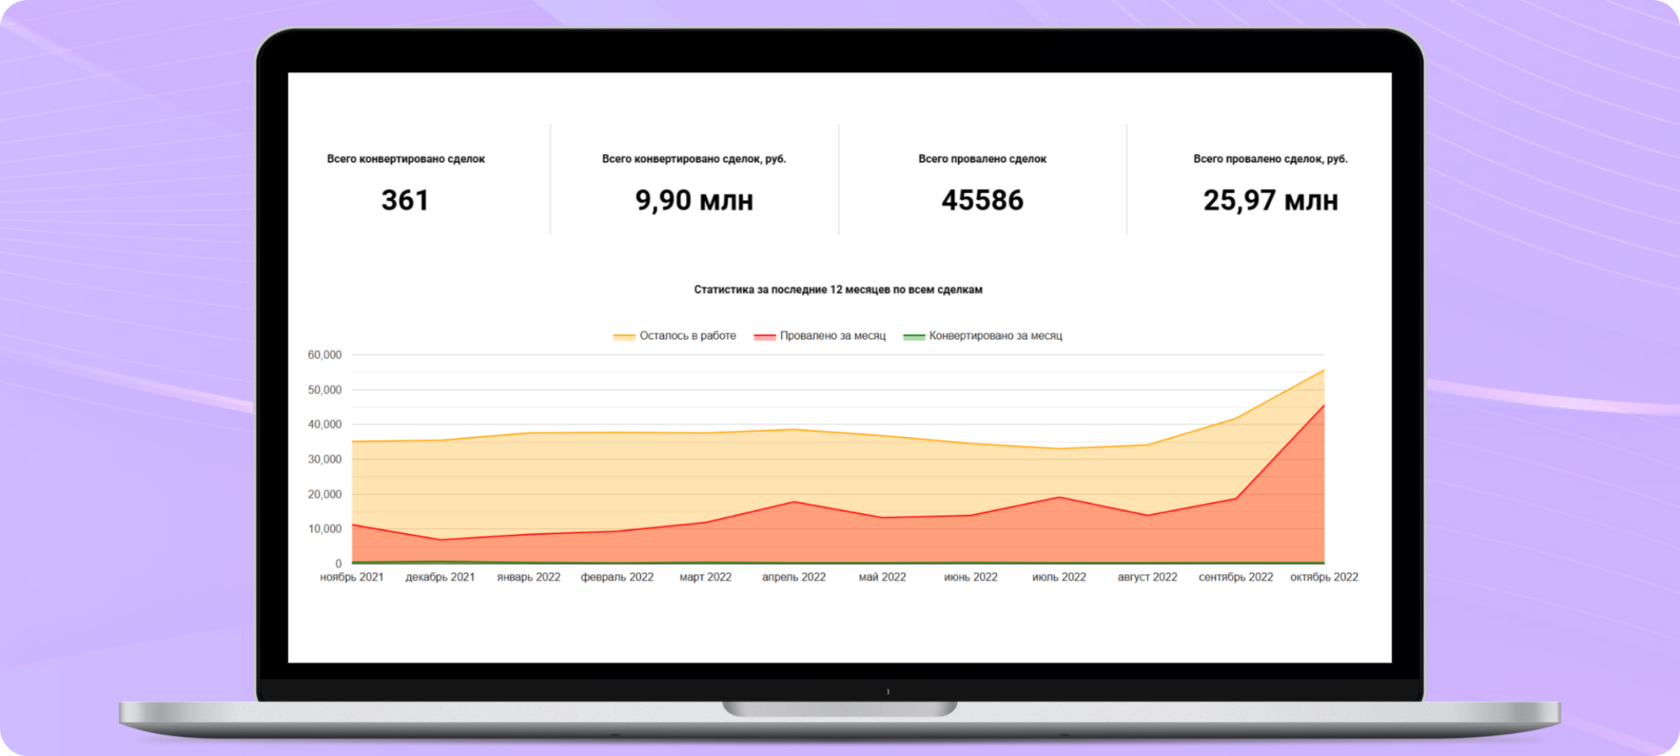This screenshot has width=1680, height=756.
Task: Click the red peak at октябрь 2022
Action: coord(1324,405)
